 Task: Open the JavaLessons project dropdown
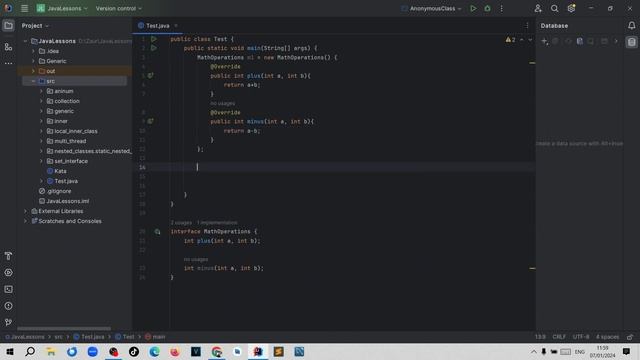[62, 8]
